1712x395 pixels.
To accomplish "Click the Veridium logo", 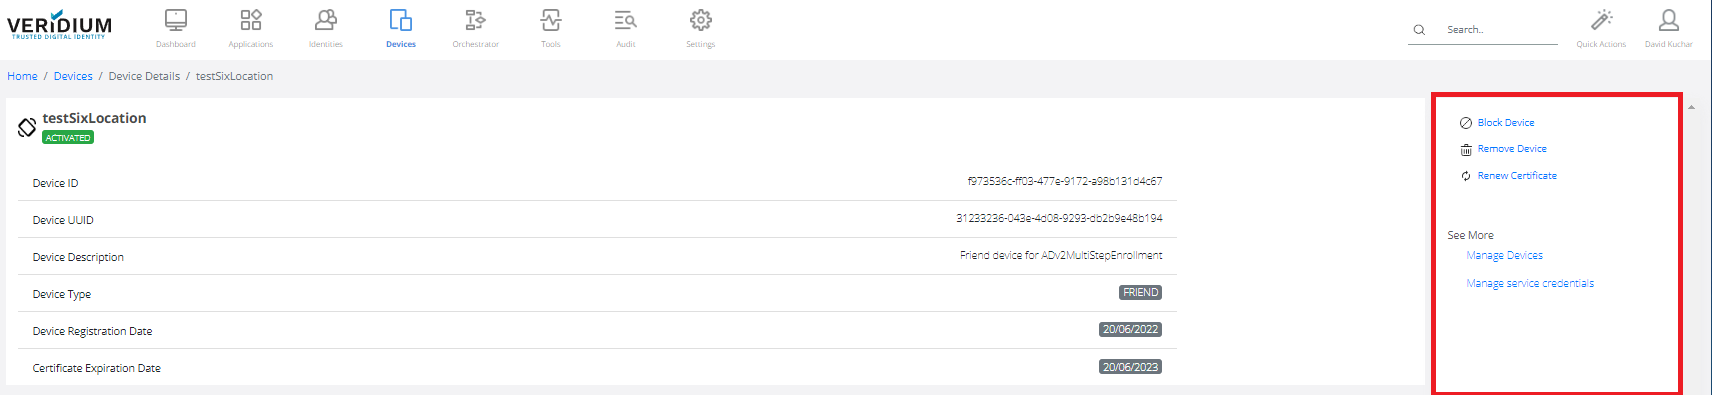I will pos(60,25).
